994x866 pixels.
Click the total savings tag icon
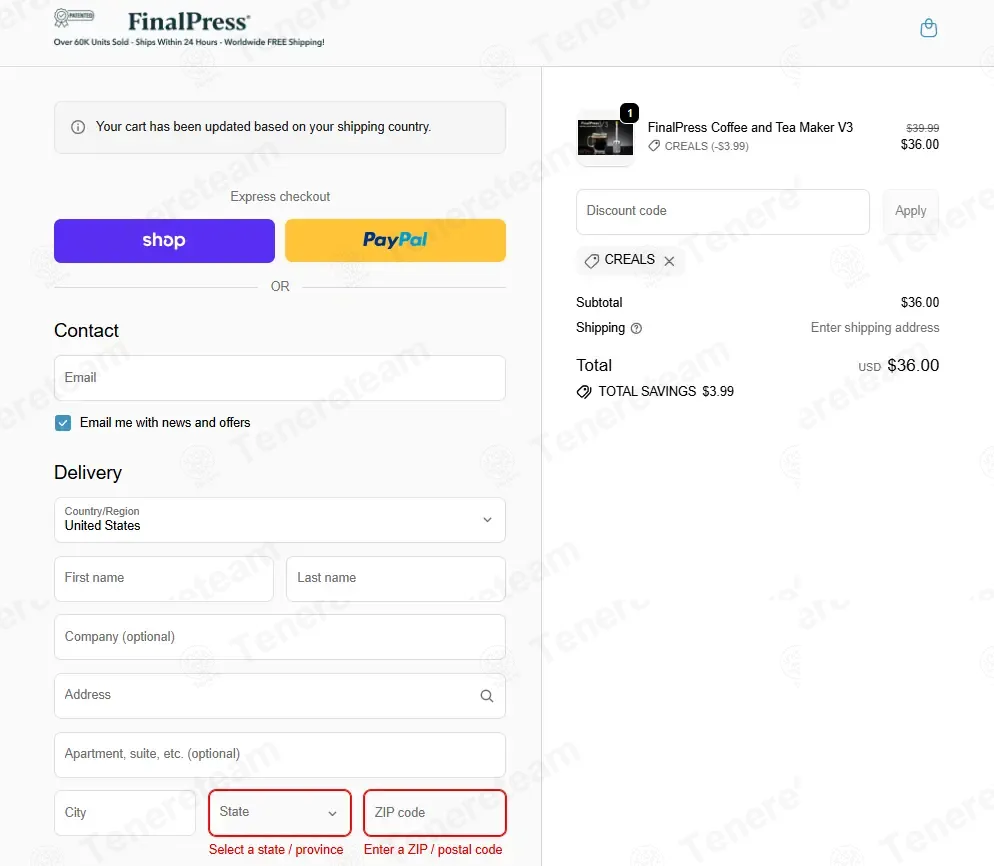pyautogui.click(x=584, y=392)
